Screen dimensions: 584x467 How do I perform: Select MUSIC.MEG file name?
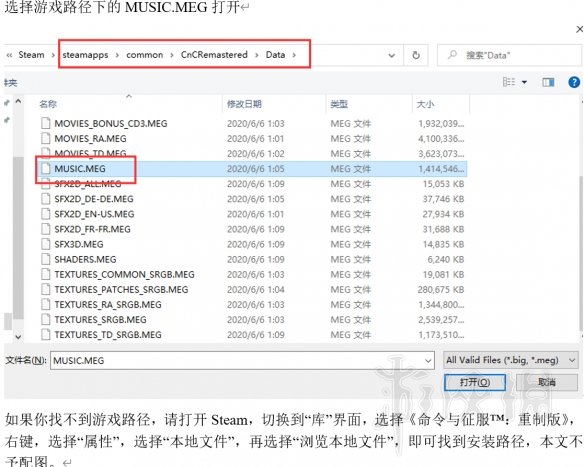click(80, 169)
